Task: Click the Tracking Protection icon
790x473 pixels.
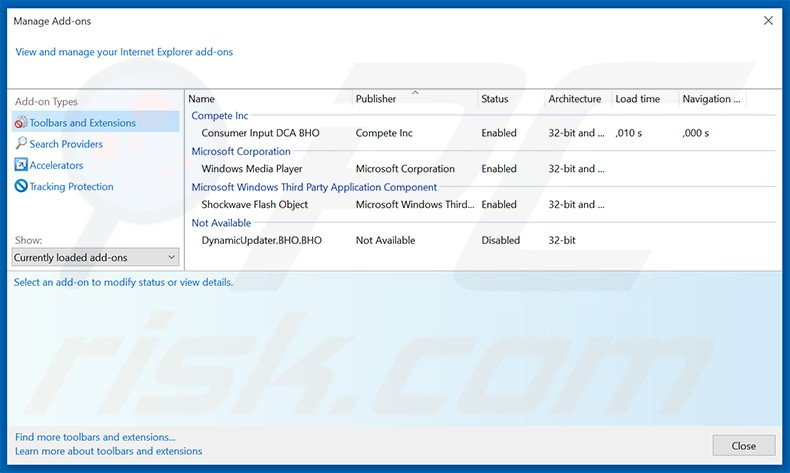Action: (x=21, y=186)
